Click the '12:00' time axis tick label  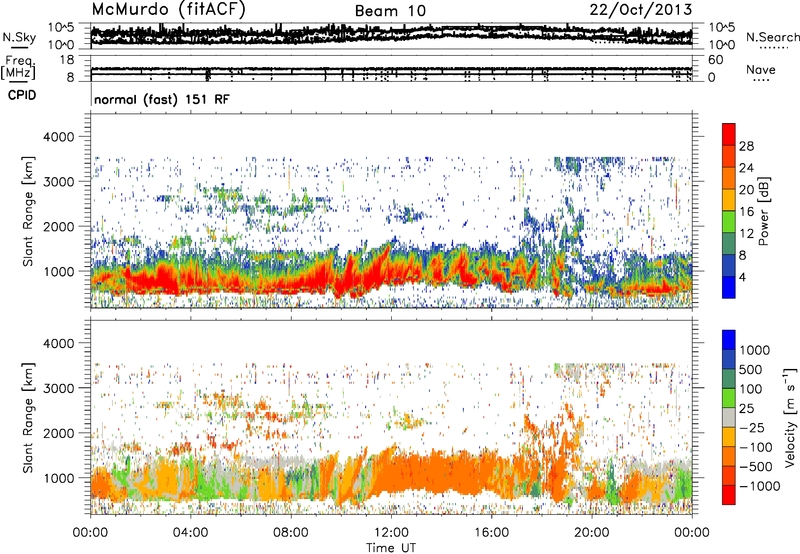(x=391, y=533)
